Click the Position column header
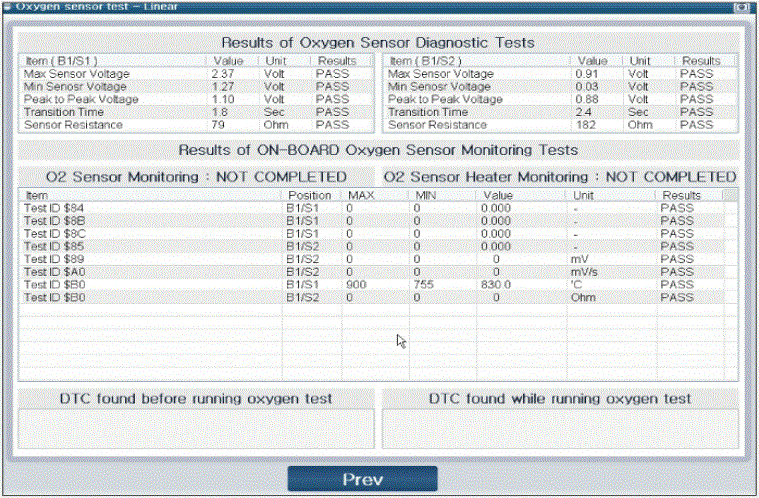The height and width of the screenshot is (498, 759). pyautogui.click(x=310, y=195)
